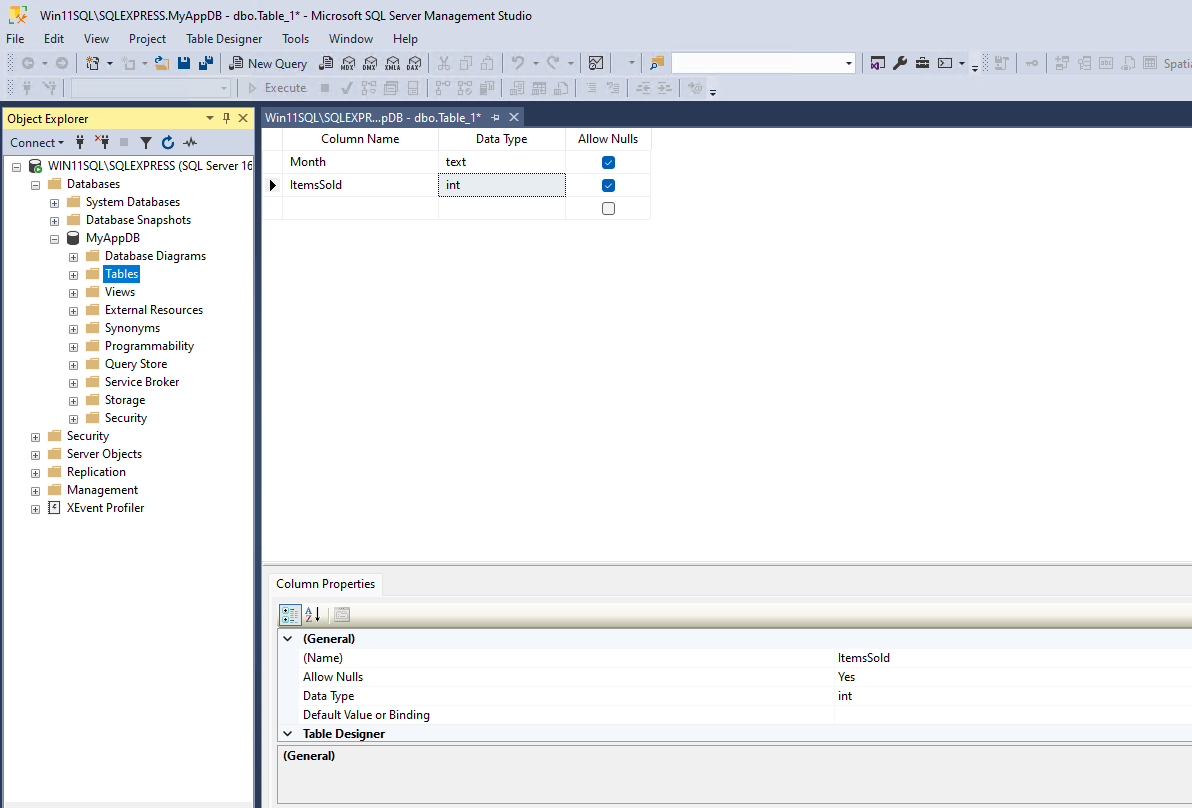This screenshot has height=808, width=1192.
Task: Open the View menu
Action: (97, 39)
